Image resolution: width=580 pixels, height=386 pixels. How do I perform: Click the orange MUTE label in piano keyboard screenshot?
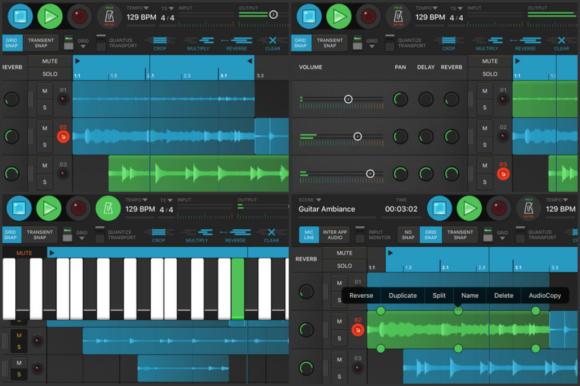click(x=24, y=253)
